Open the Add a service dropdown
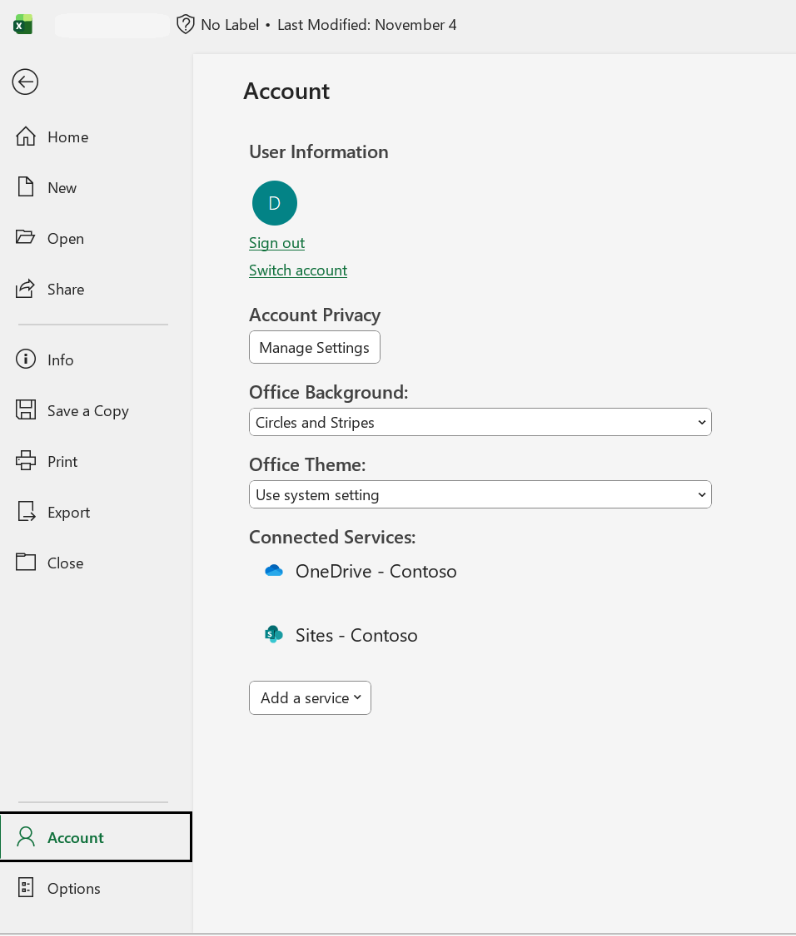This screenshot has height=936, width=796. (310, 697)
